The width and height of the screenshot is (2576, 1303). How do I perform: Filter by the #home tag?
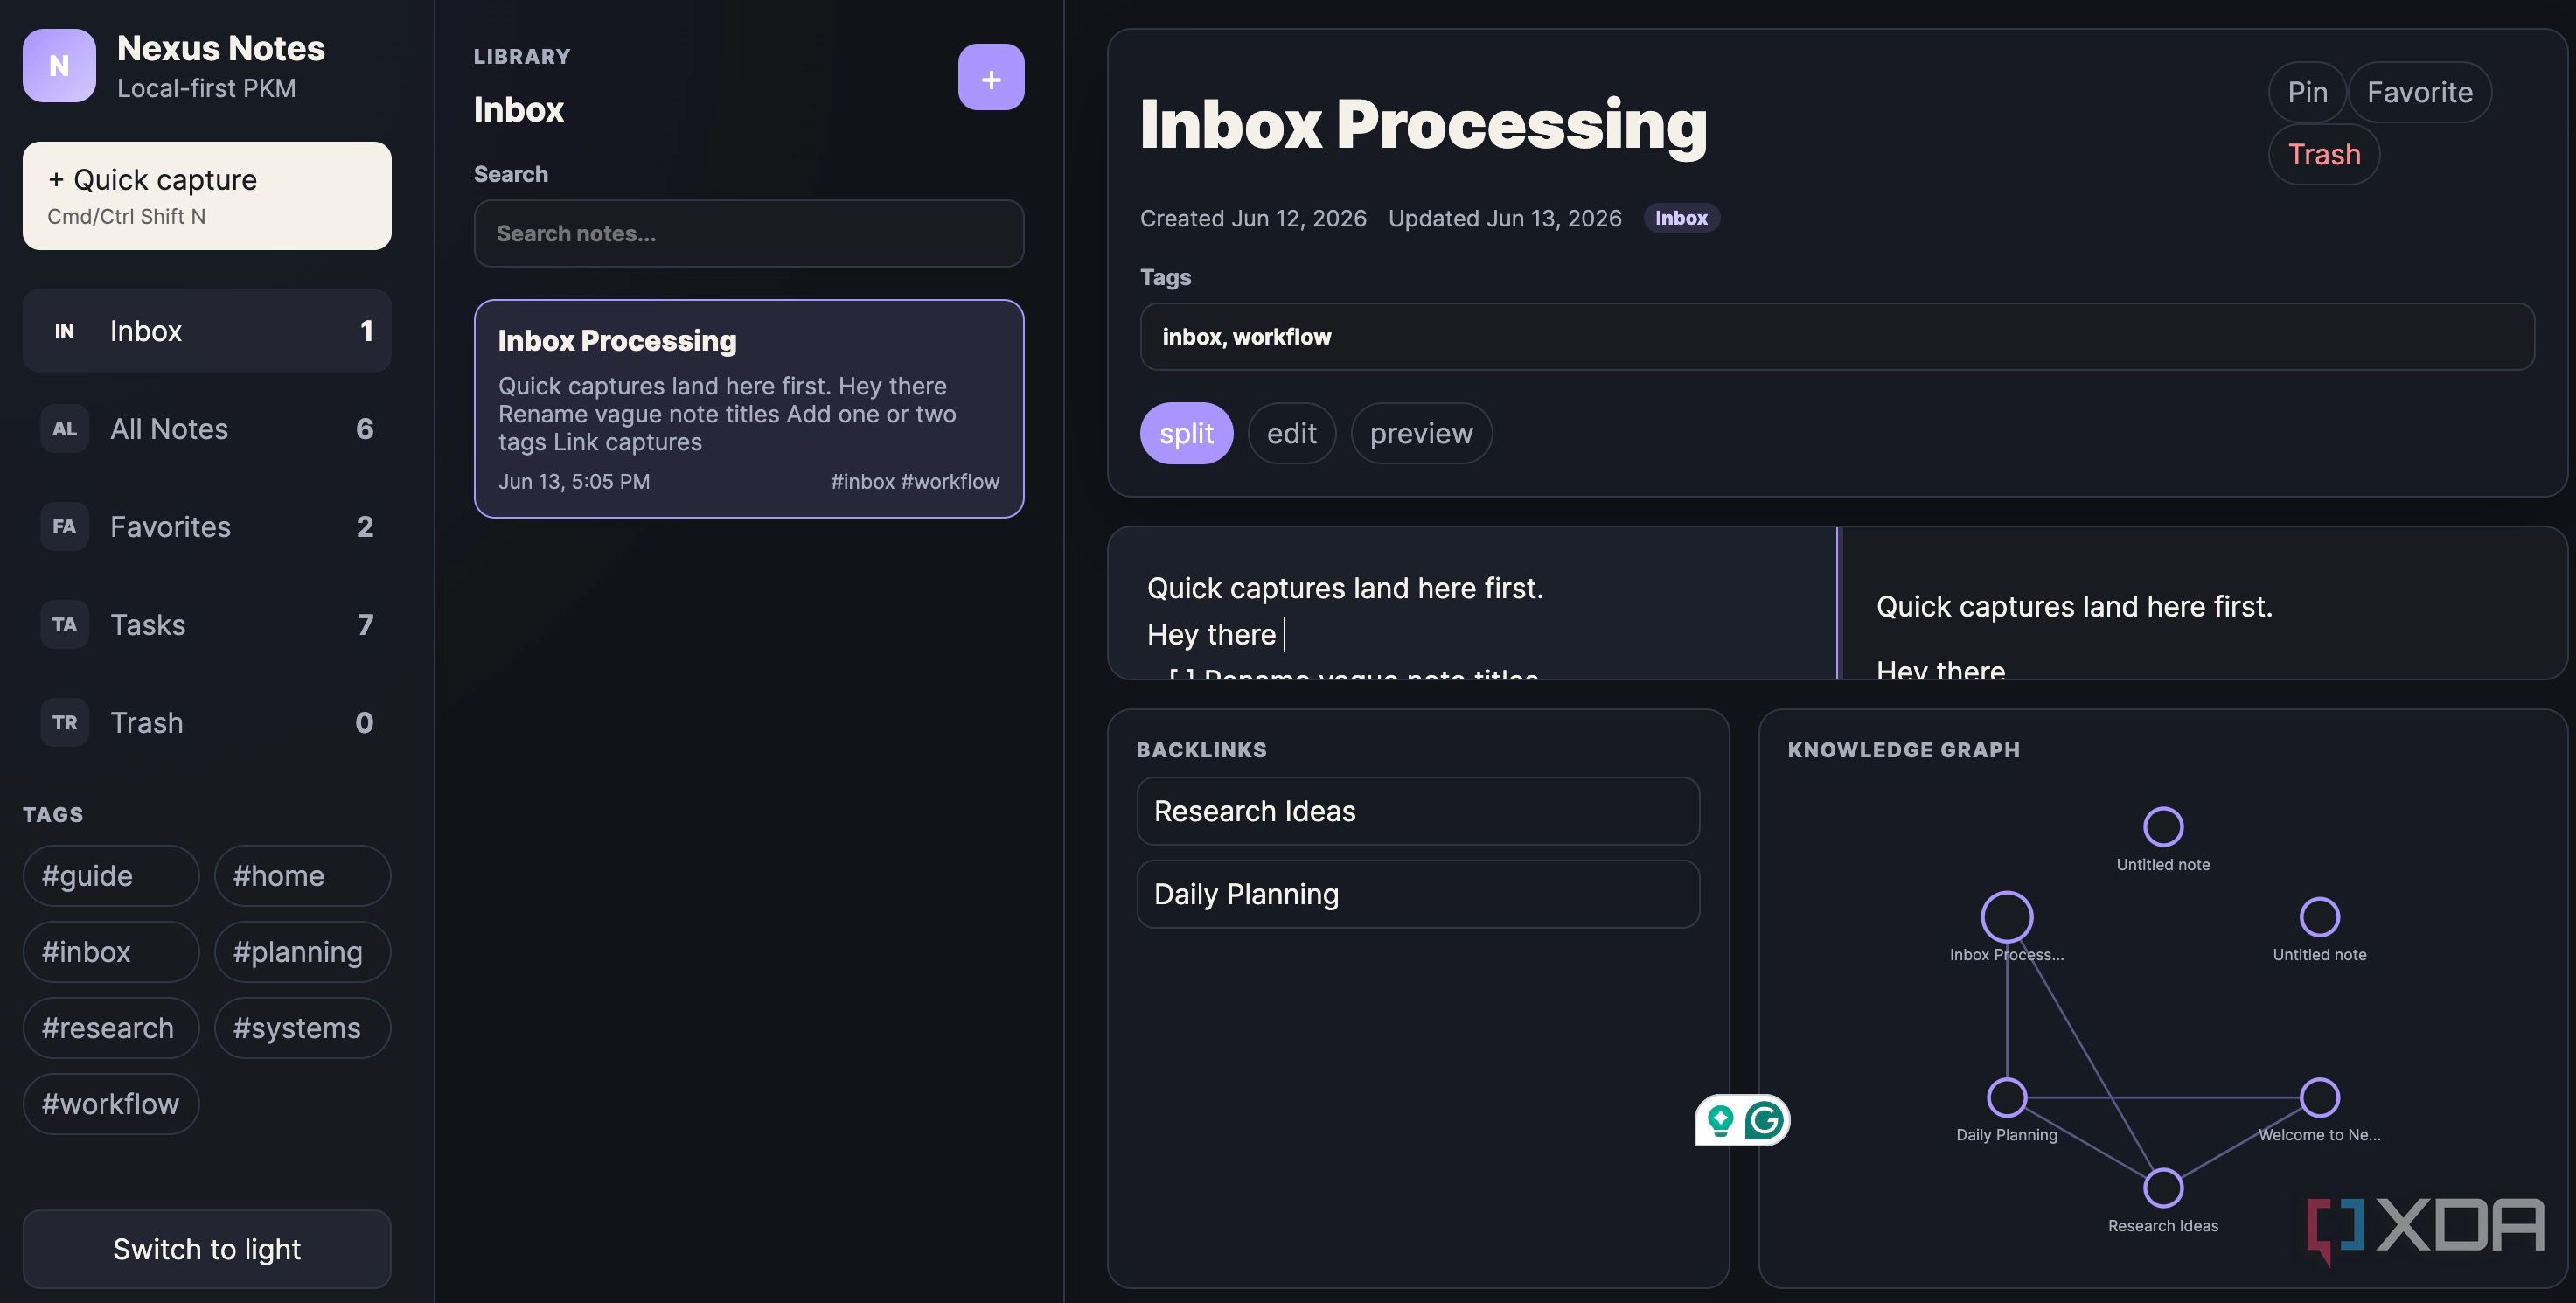pyautogui.click(x=302, y=876)
